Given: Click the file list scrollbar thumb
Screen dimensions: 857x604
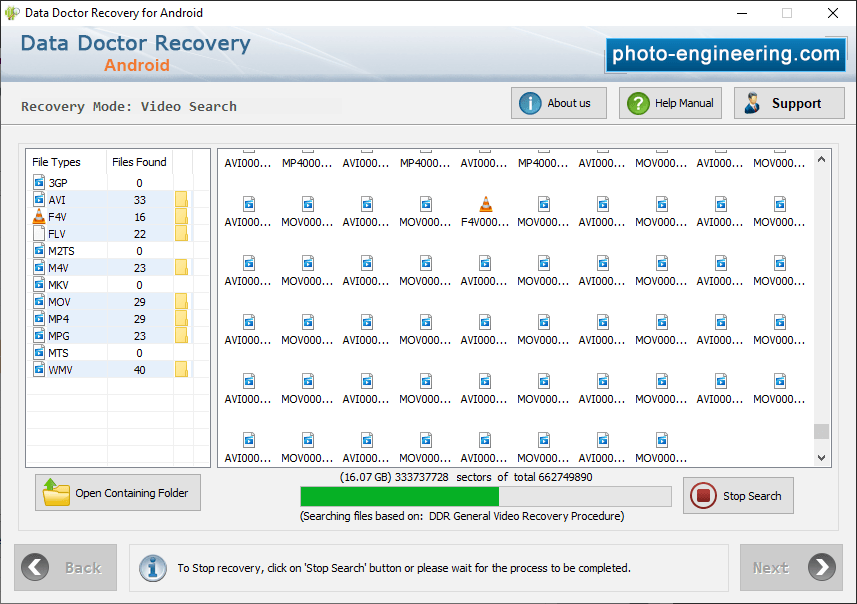Looking at the screenshot, I should 821,431.
